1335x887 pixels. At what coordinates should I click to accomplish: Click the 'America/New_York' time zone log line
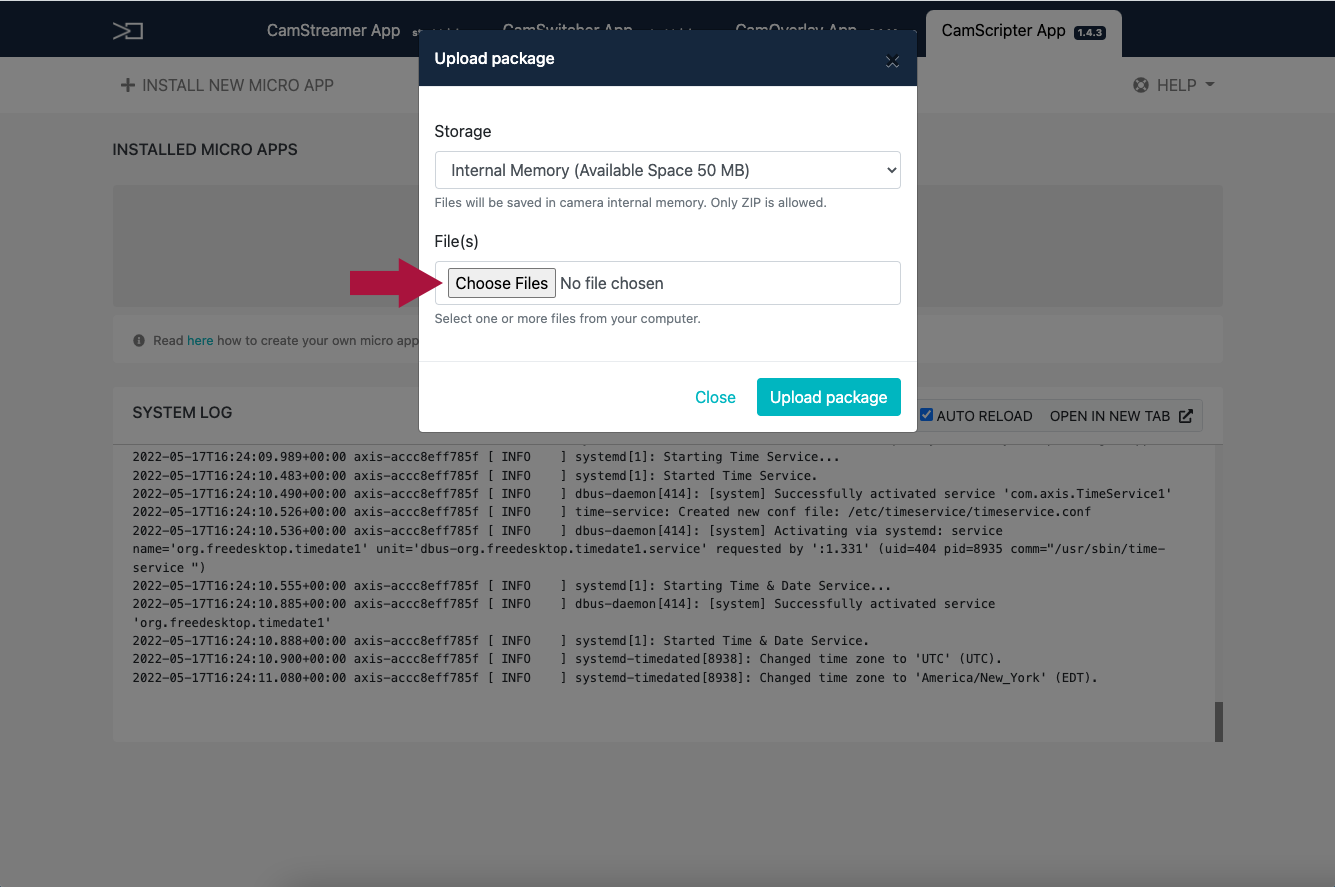click(615, 678)
